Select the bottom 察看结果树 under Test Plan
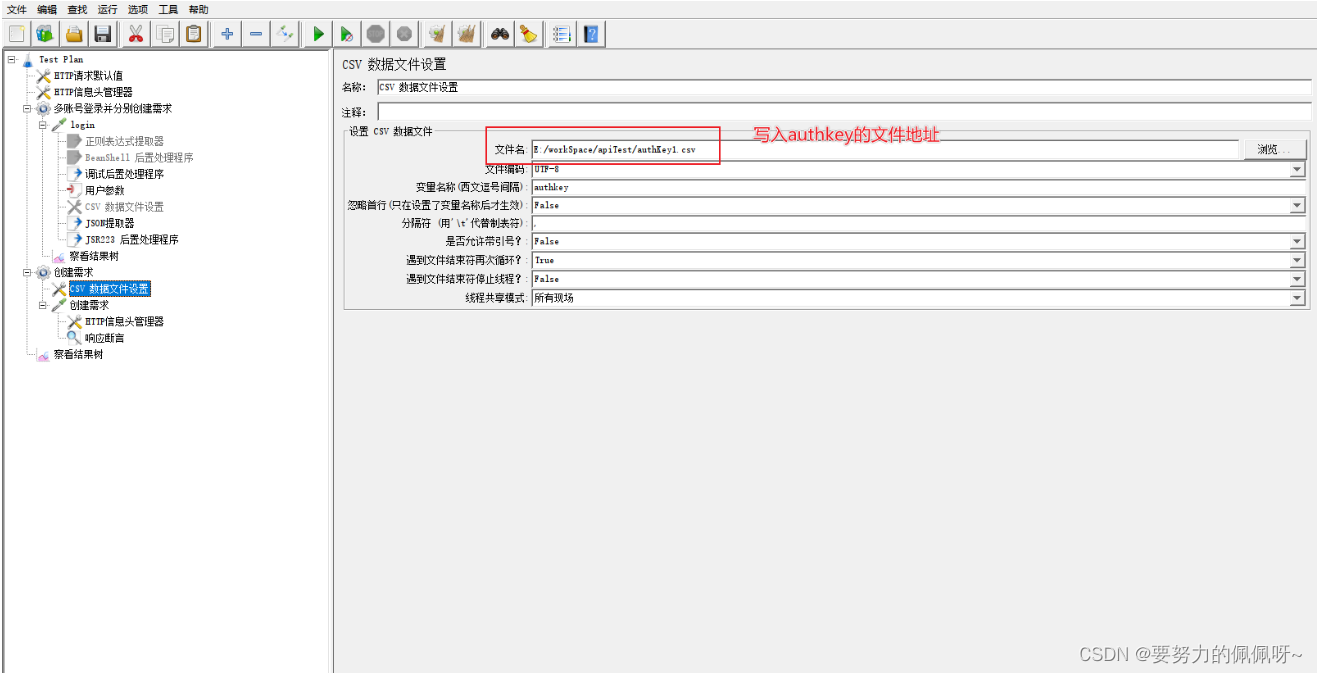The width and height of the screenshot is (1317, 673). point(78,354)
